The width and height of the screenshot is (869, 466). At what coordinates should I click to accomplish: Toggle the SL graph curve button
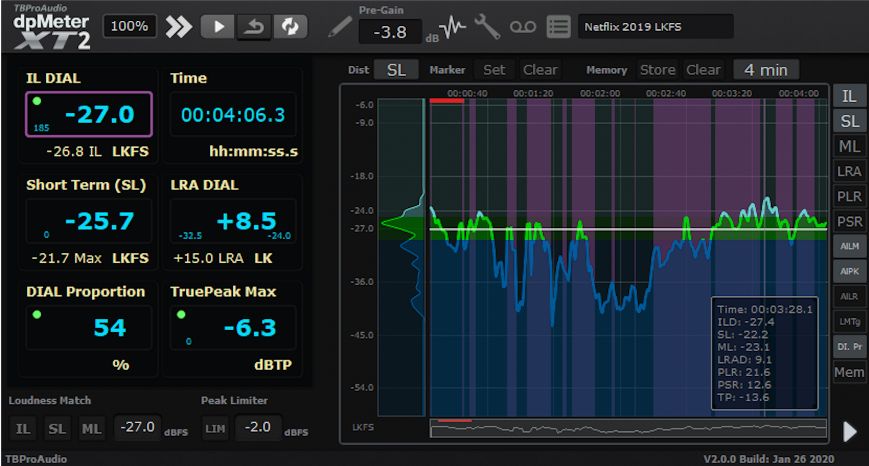849,121
